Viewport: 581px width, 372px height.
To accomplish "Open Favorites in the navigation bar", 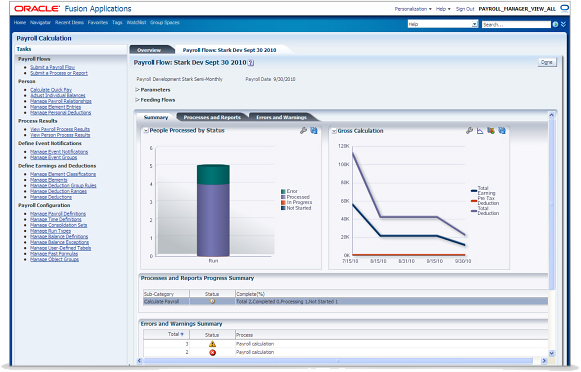I will pos(98,23).
